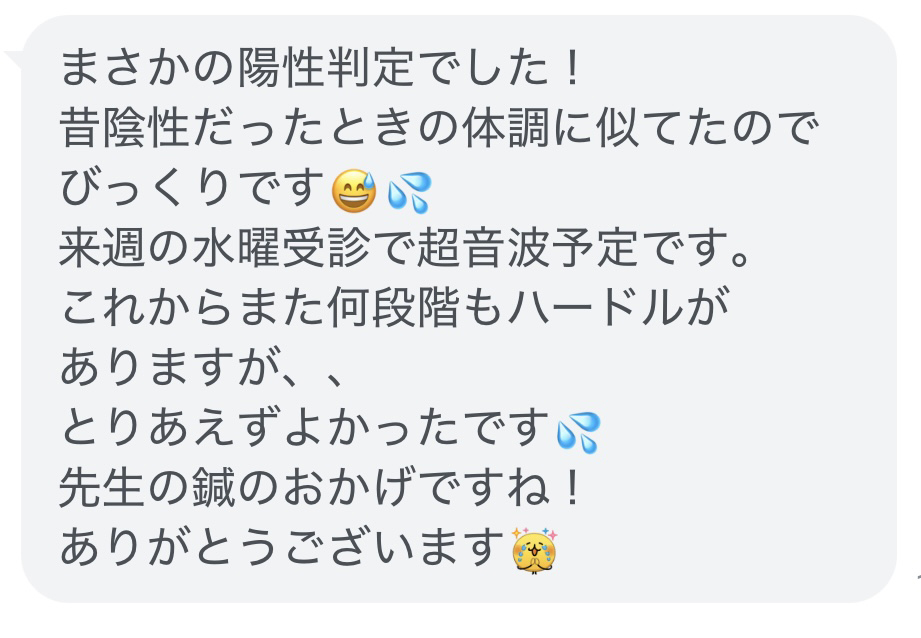
Task: Click the word 陽性判定 in the message
Action: [x=326, y=68]
